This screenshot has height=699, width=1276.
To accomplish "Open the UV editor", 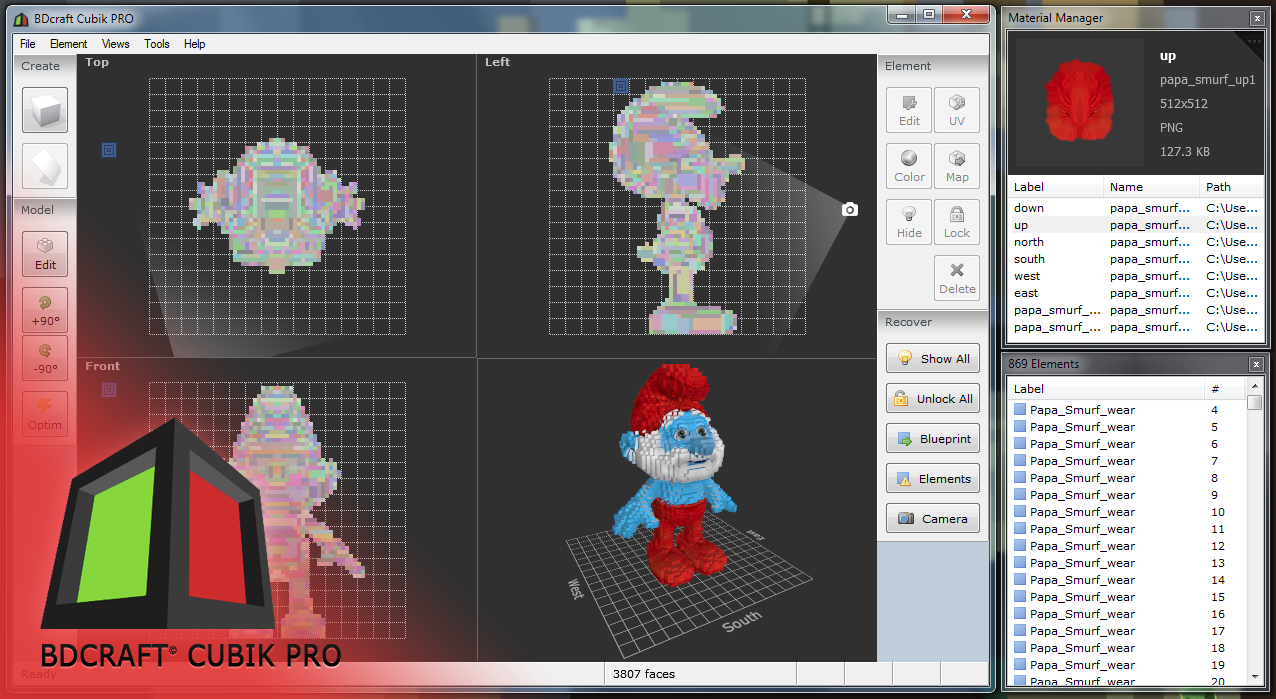I will tap(957, 110).
